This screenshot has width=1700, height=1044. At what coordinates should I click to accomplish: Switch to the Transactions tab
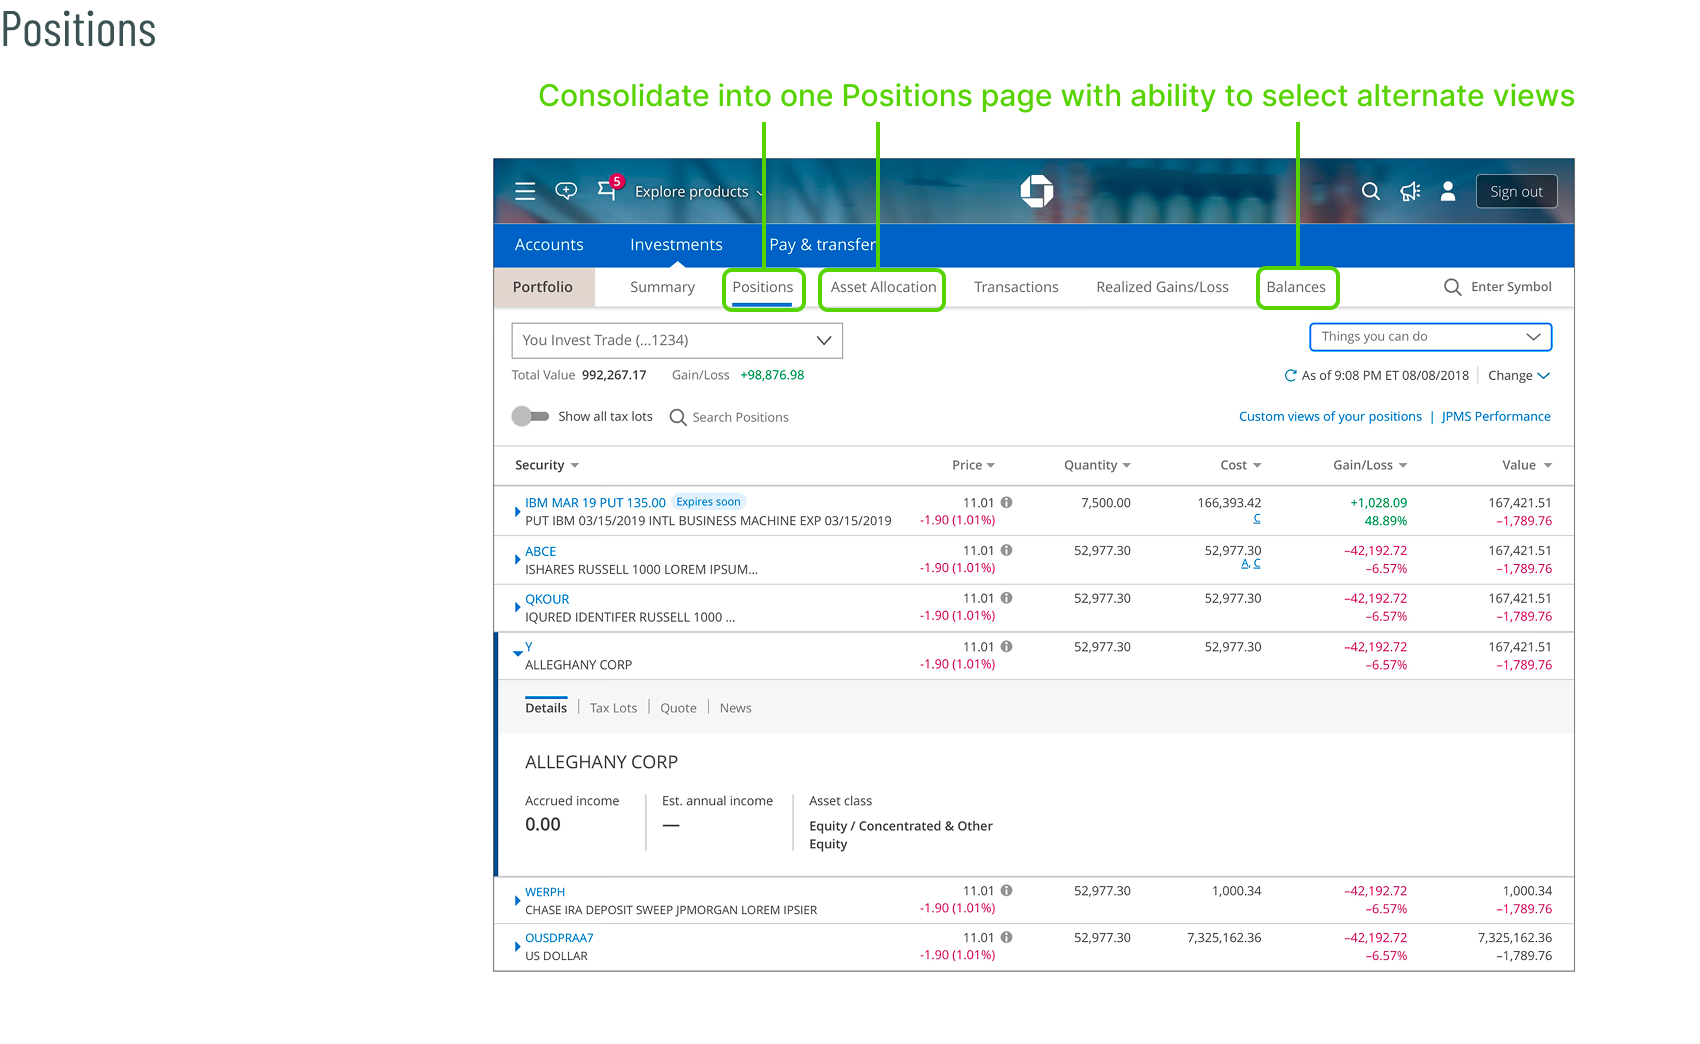point(1016,287)
